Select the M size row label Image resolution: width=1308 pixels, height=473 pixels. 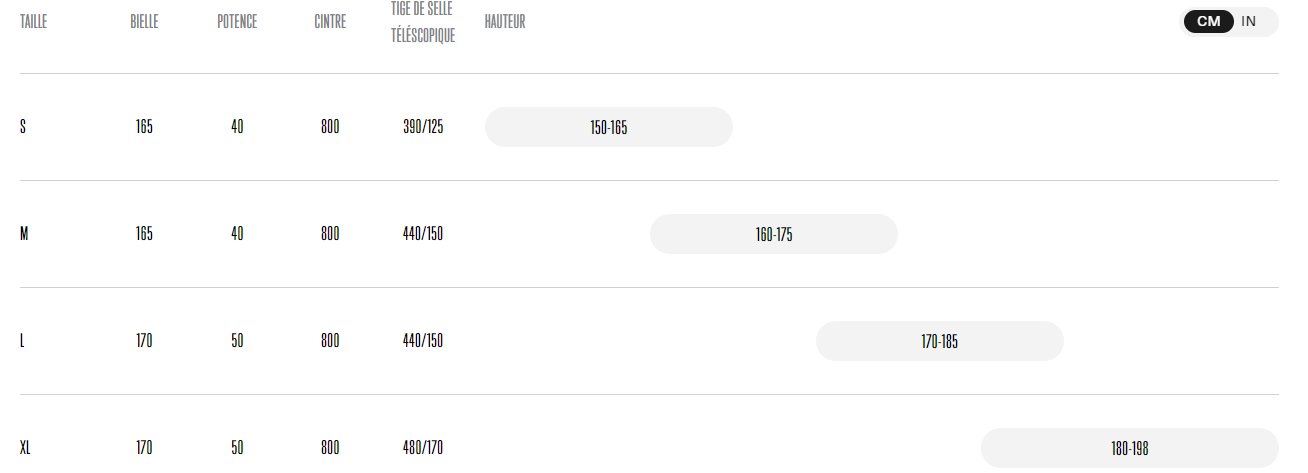[24, 234]
